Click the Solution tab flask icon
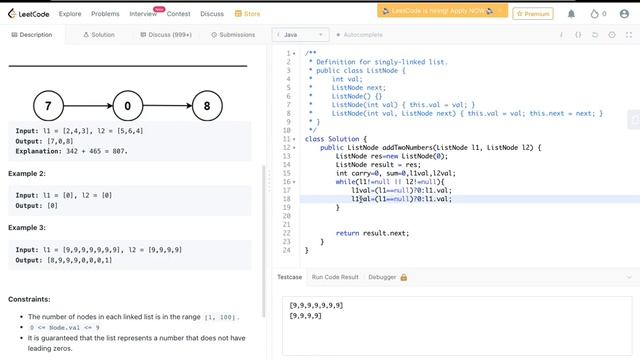640x360 pixels. pos(86,35)
